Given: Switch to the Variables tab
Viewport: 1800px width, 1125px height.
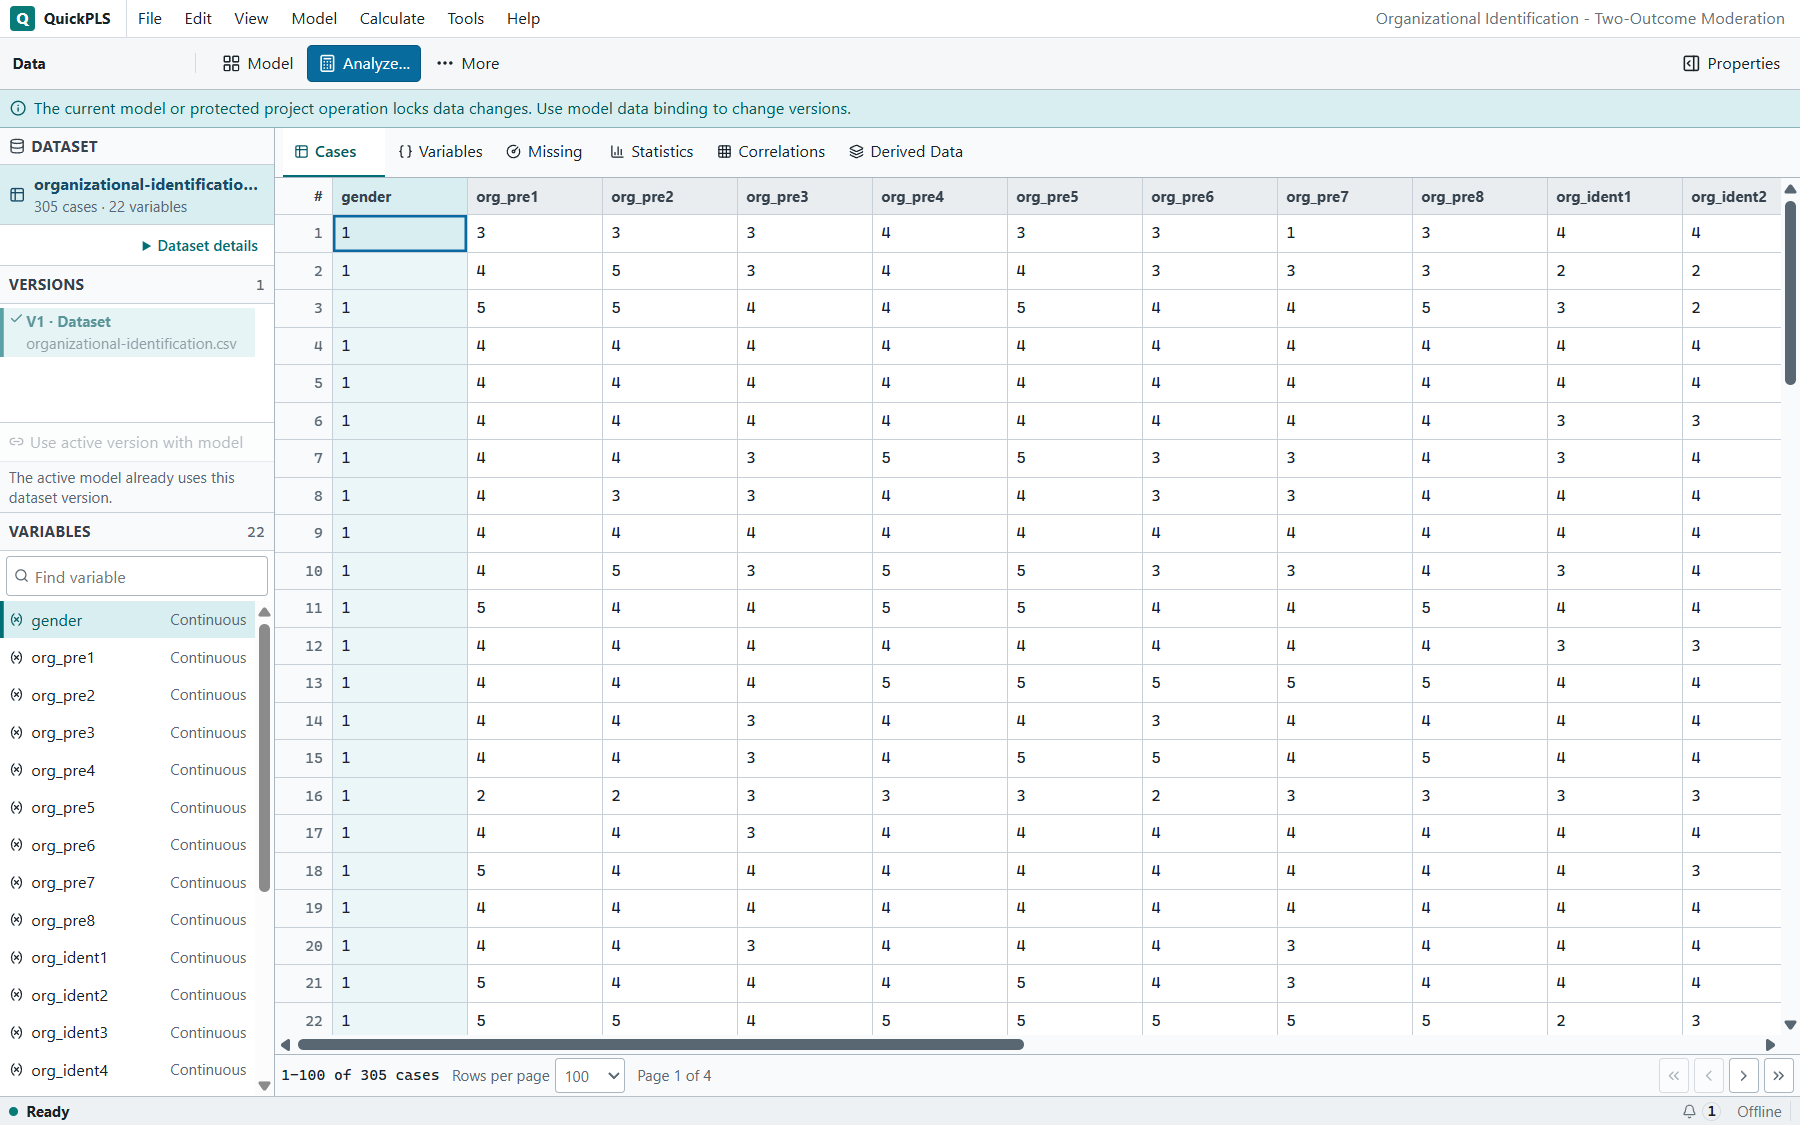Looking at the screenshot, I should 440,152.
